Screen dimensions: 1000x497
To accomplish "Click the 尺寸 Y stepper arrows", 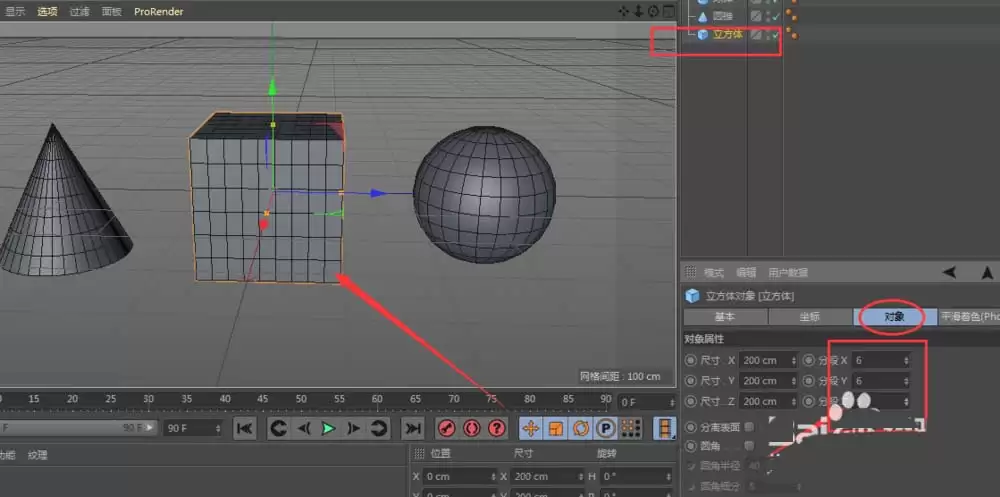I will pyautogui.click(x=794, y=381).
